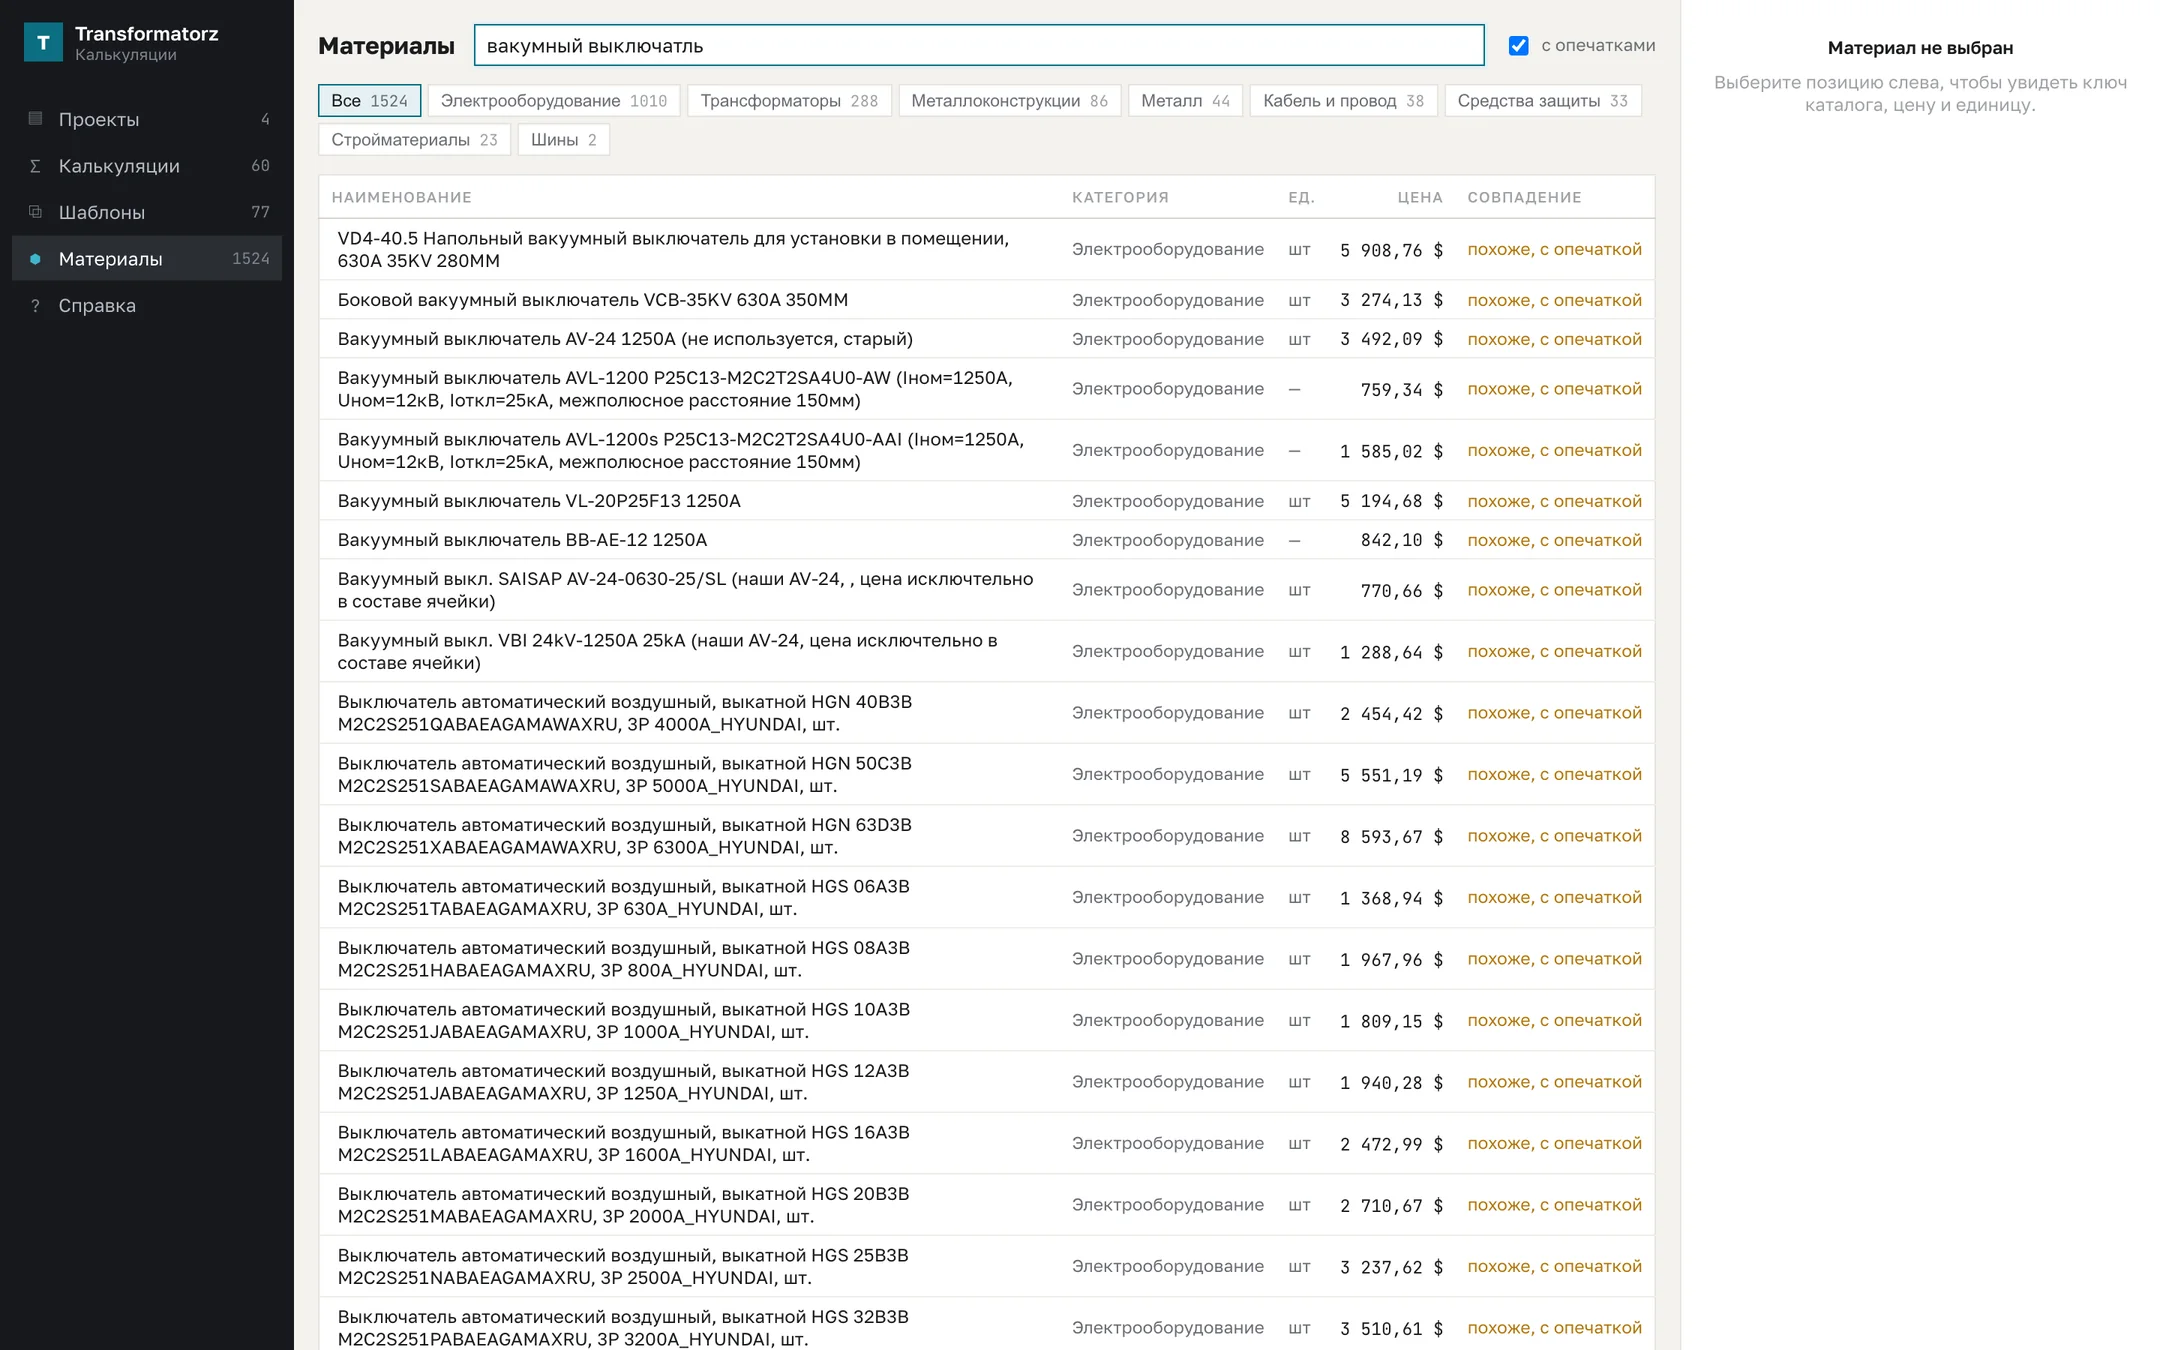Click the materials search field
Image resolution: width=2160 pixels, height=1350 pixels.
[x=979, y=46]
